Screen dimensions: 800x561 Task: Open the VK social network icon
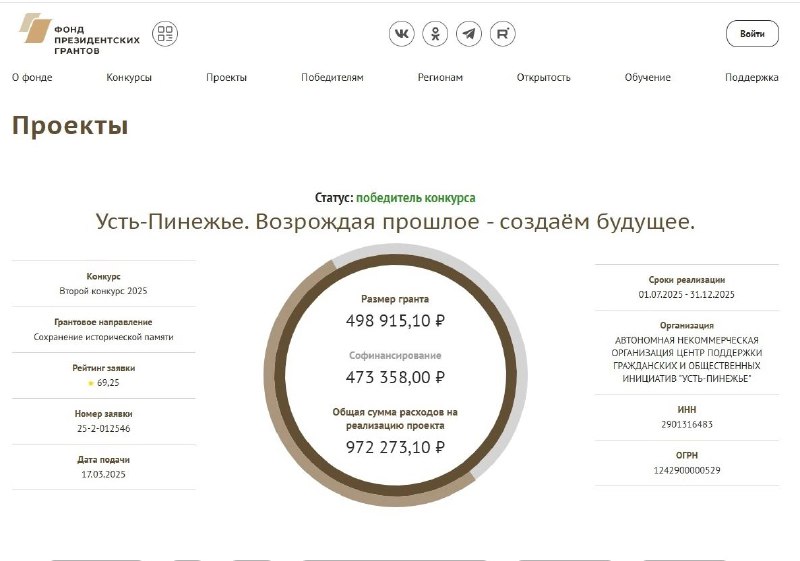(x=402, y=34)
